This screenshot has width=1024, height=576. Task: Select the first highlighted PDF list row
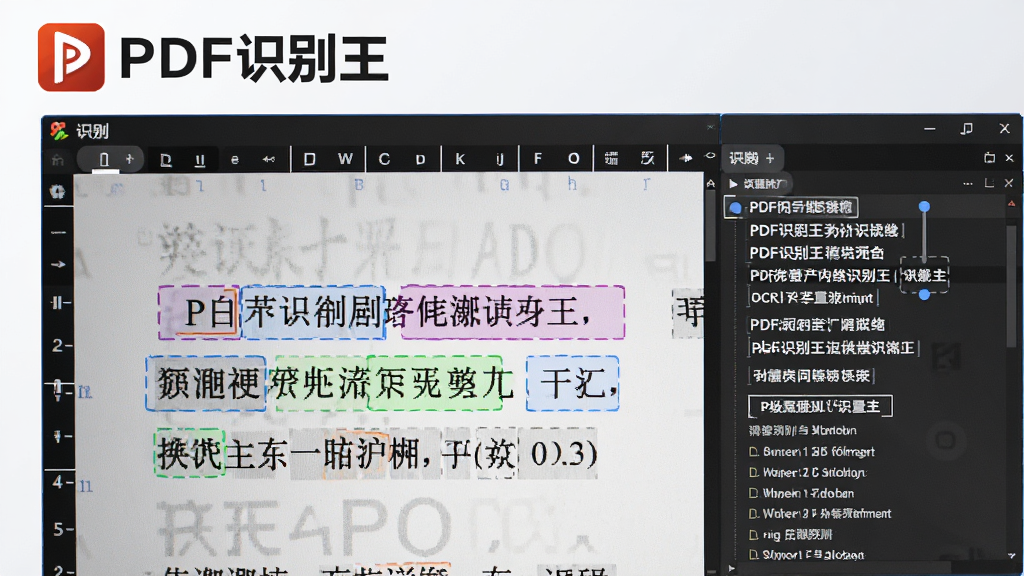(792, 208)
